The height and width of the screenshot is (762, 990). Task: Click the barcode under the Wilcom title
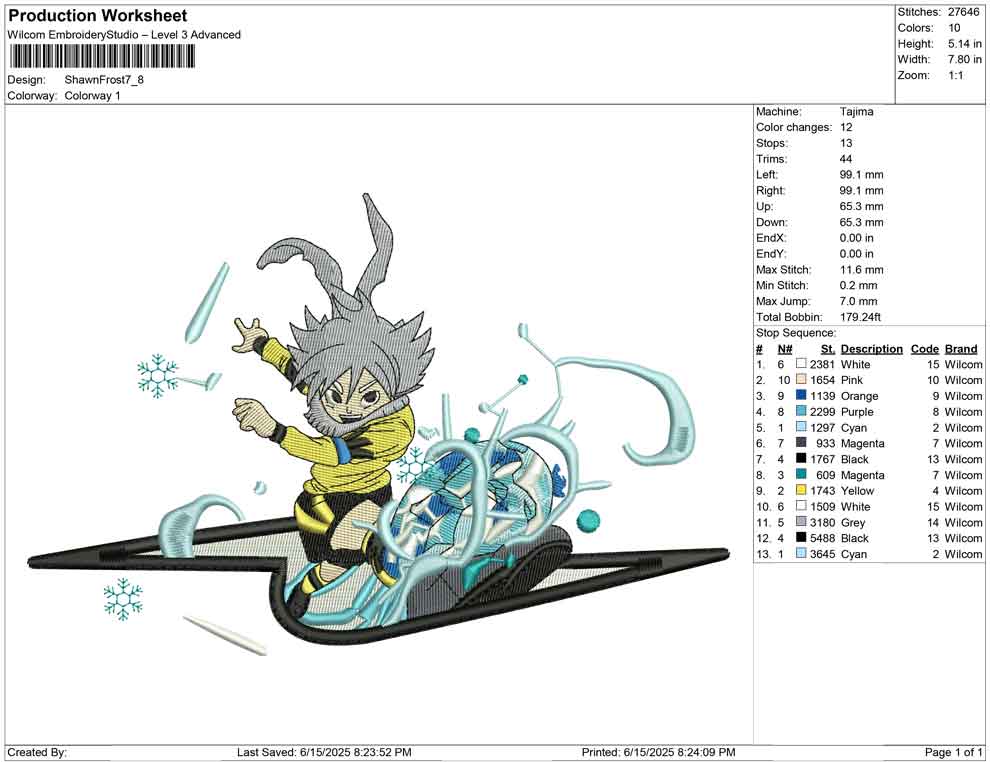tap(102, 57)
